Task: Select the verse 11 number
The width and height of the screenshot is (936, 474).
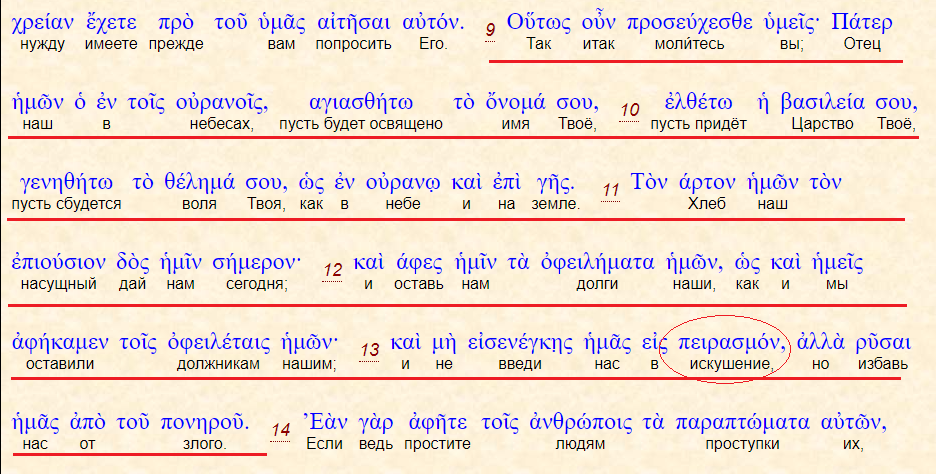Action: tap(611, 189)
